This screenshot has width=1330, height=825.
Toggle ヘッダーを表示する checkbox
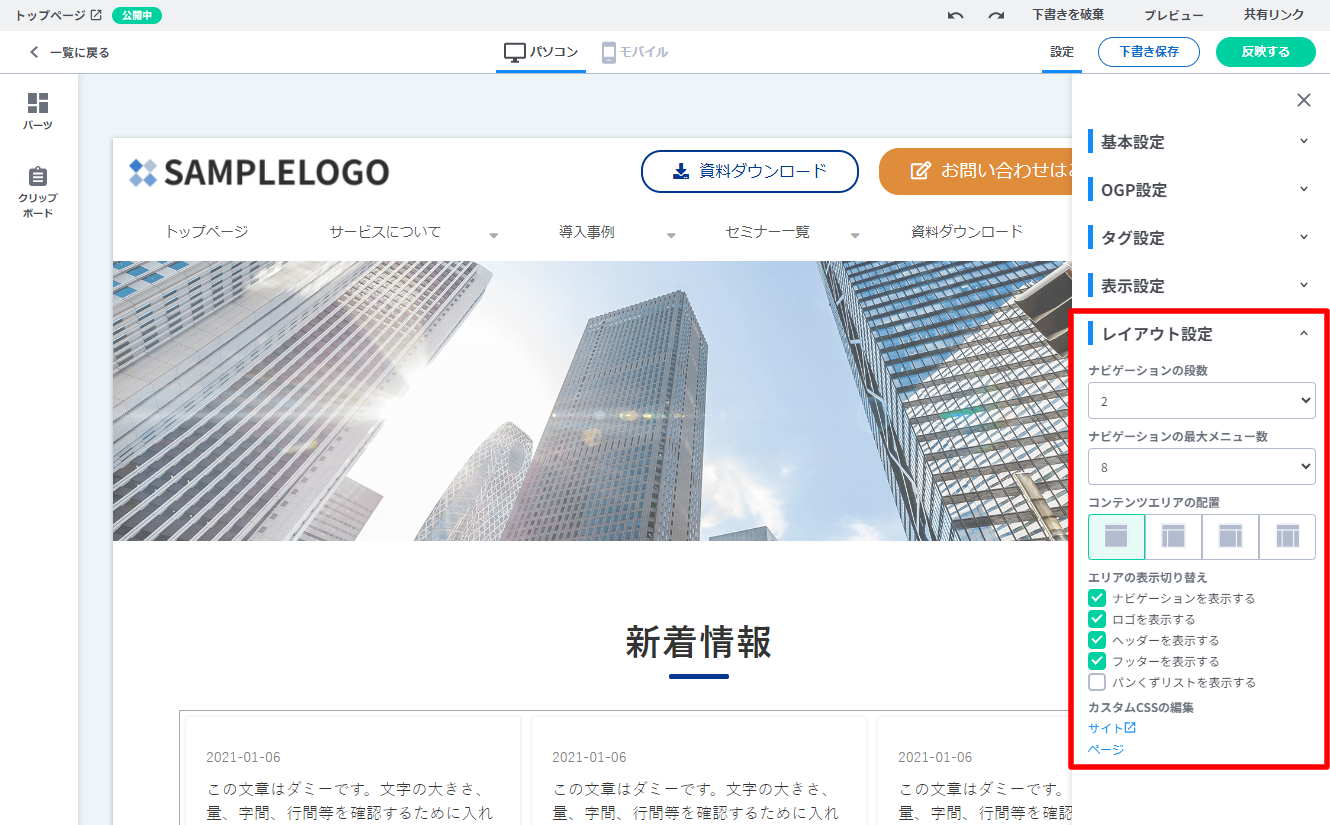(1097, 640)
